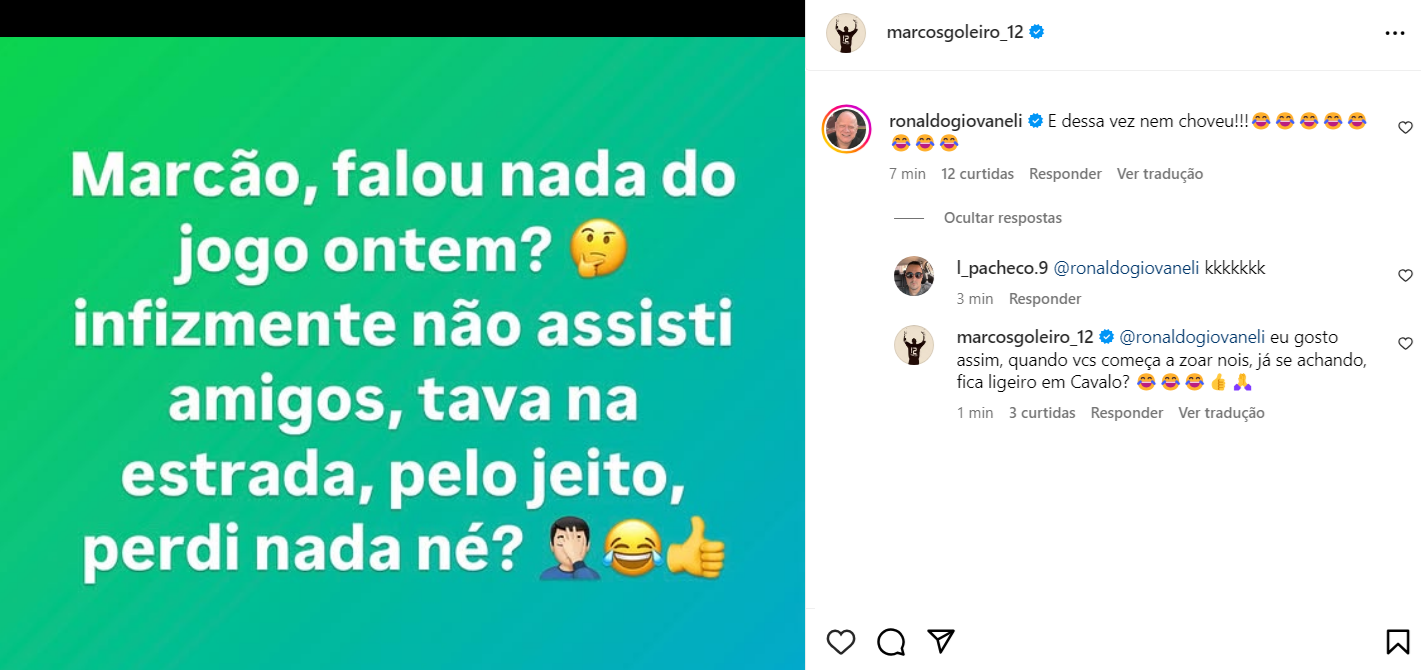The image size is (1421, 670).
Task: Save post with bookmark icon
Action: click(x=1397, y=641)
